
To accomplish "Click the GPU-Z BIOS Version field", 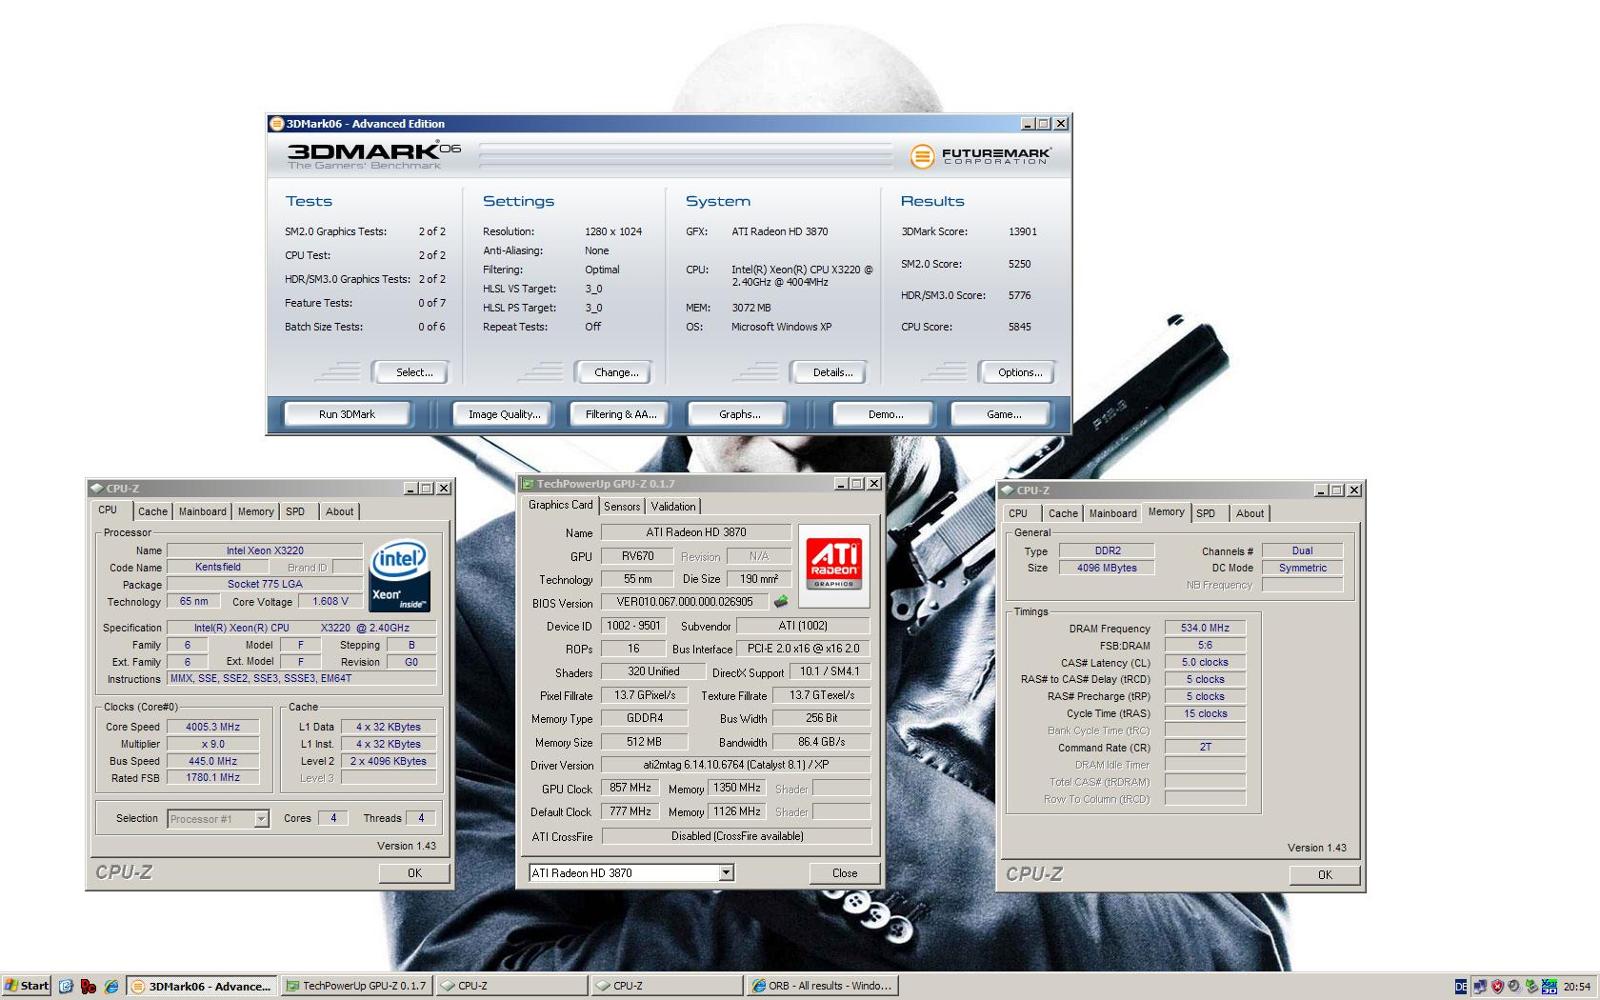I will (685, 602).
